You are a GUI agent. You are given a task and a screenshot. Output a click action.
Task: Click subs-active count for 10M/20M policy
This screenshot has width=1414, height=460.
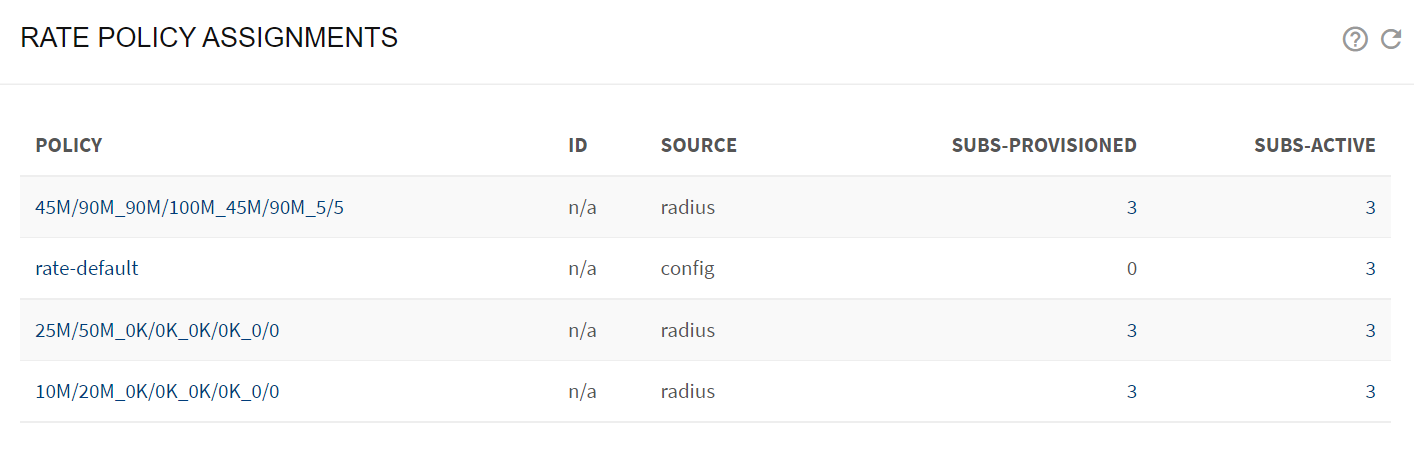pos(1371,391)
